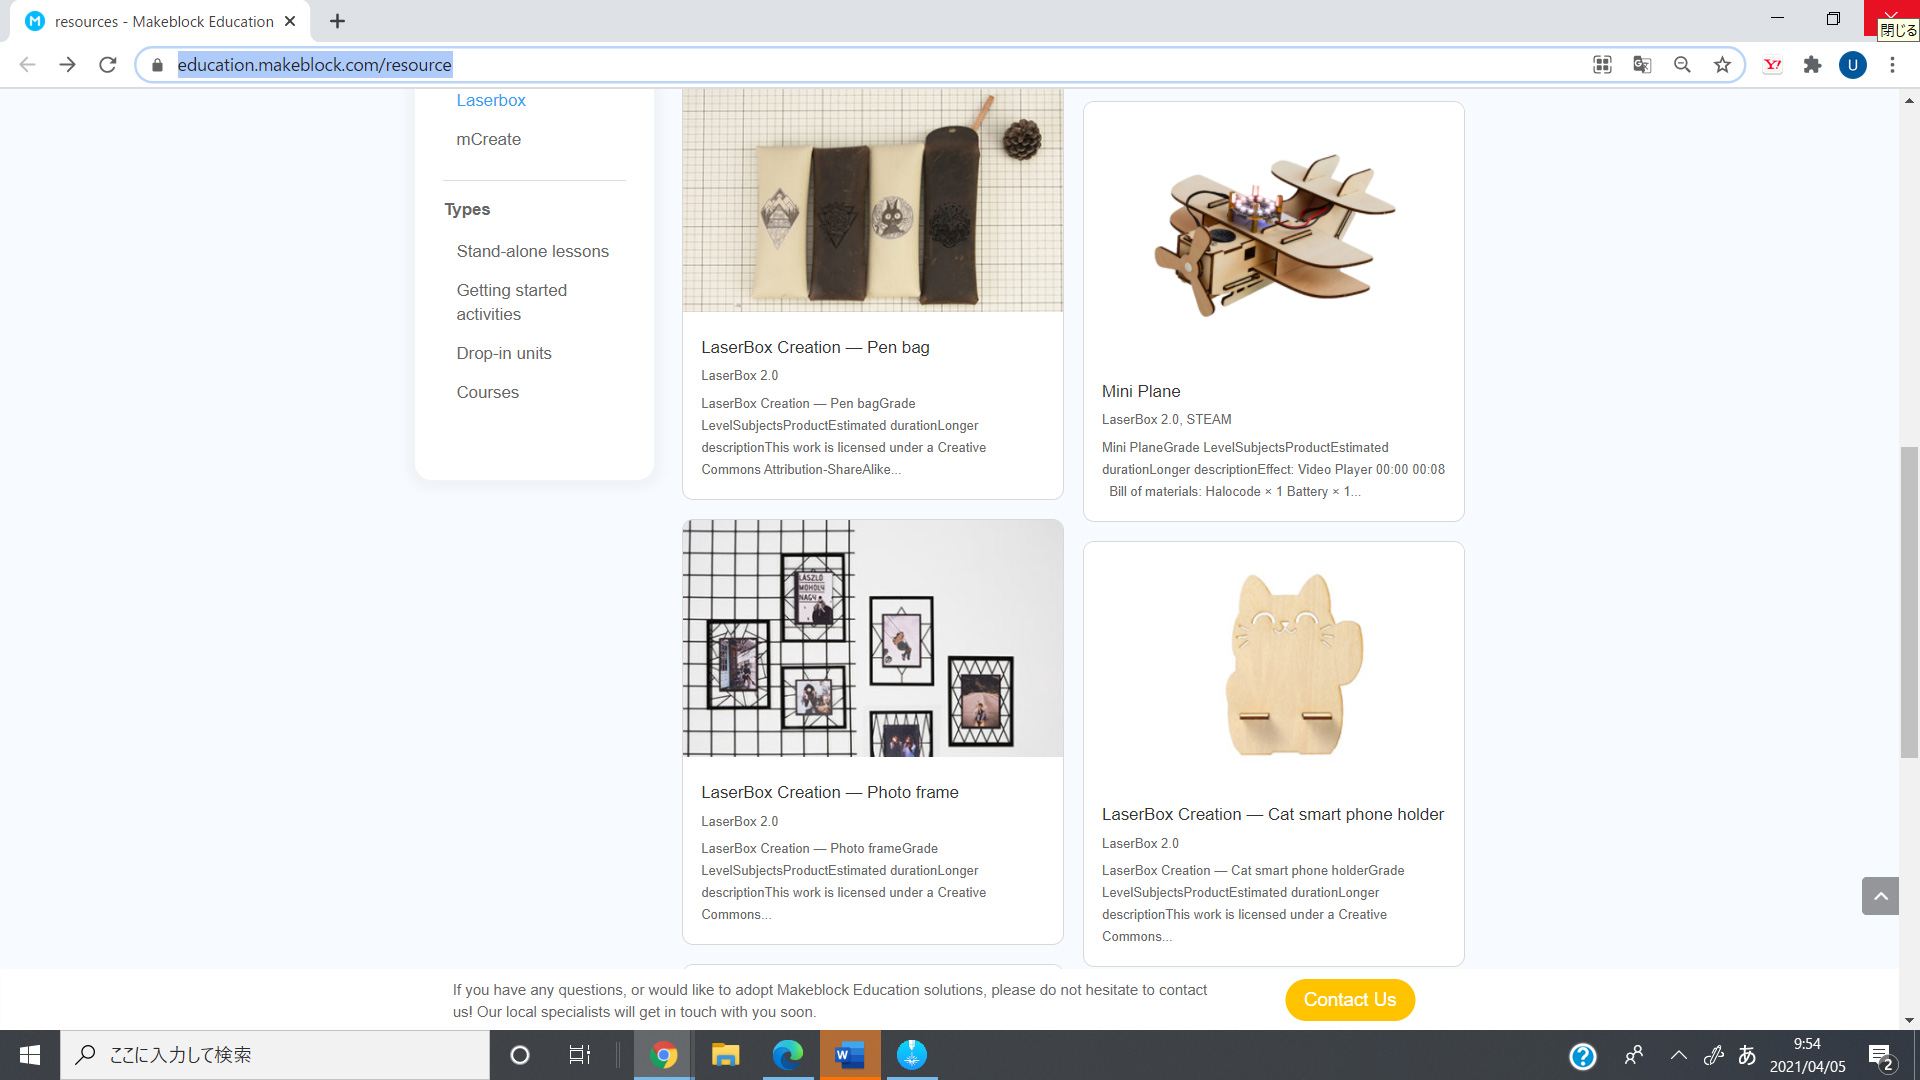
Task: Click the taskbar clock showing 9:54
Action: [1808, 1055]
